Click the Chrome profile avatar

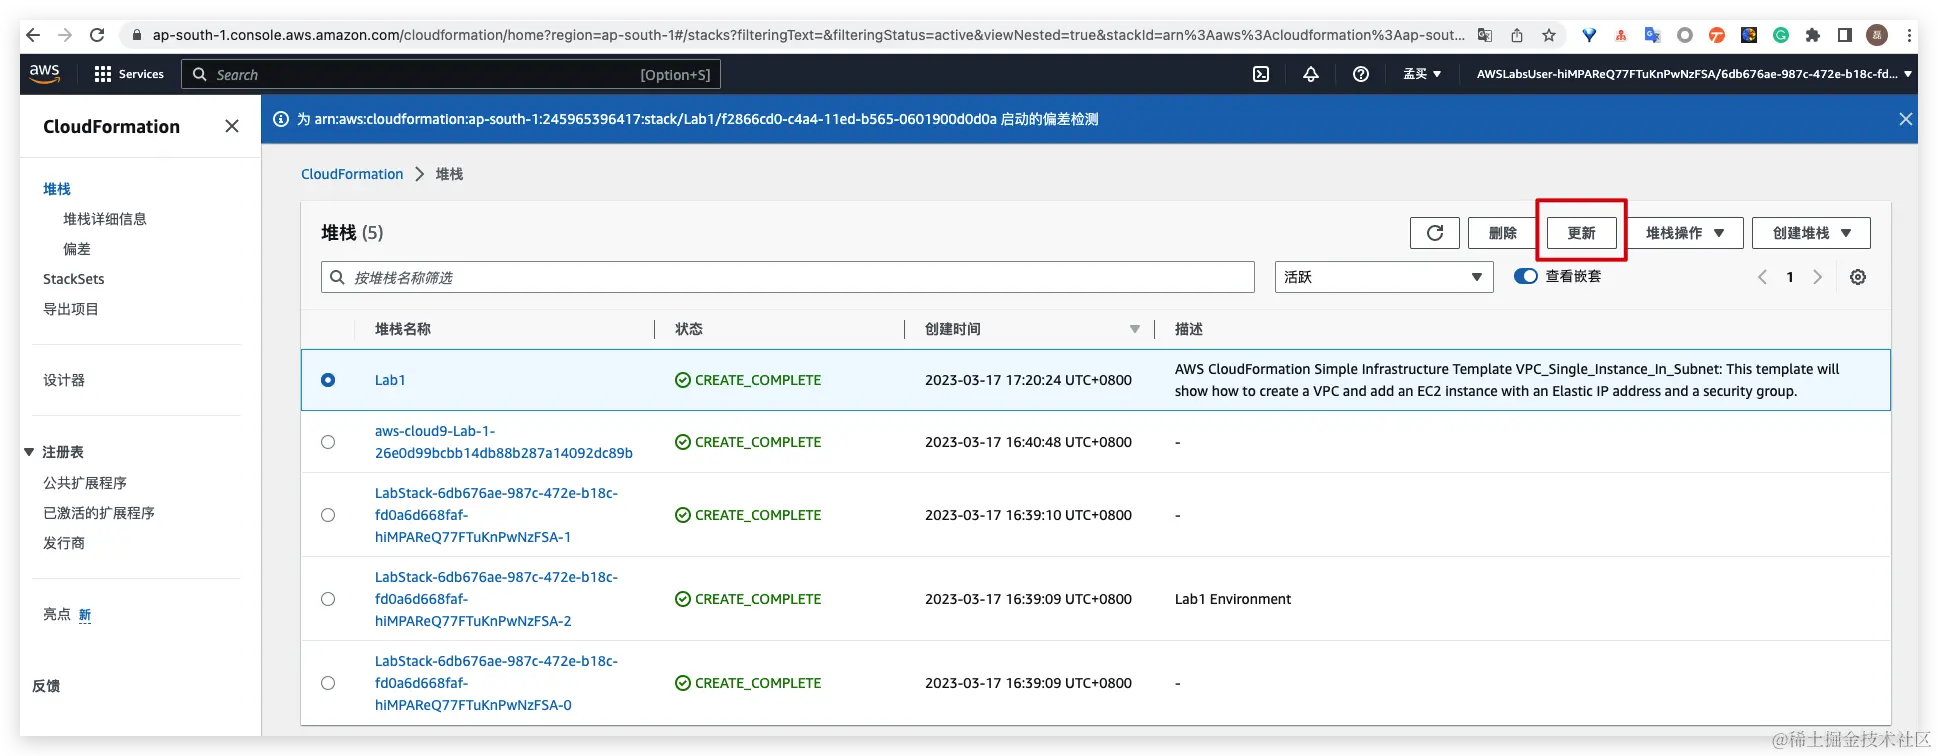click(x=1877, y=35)
